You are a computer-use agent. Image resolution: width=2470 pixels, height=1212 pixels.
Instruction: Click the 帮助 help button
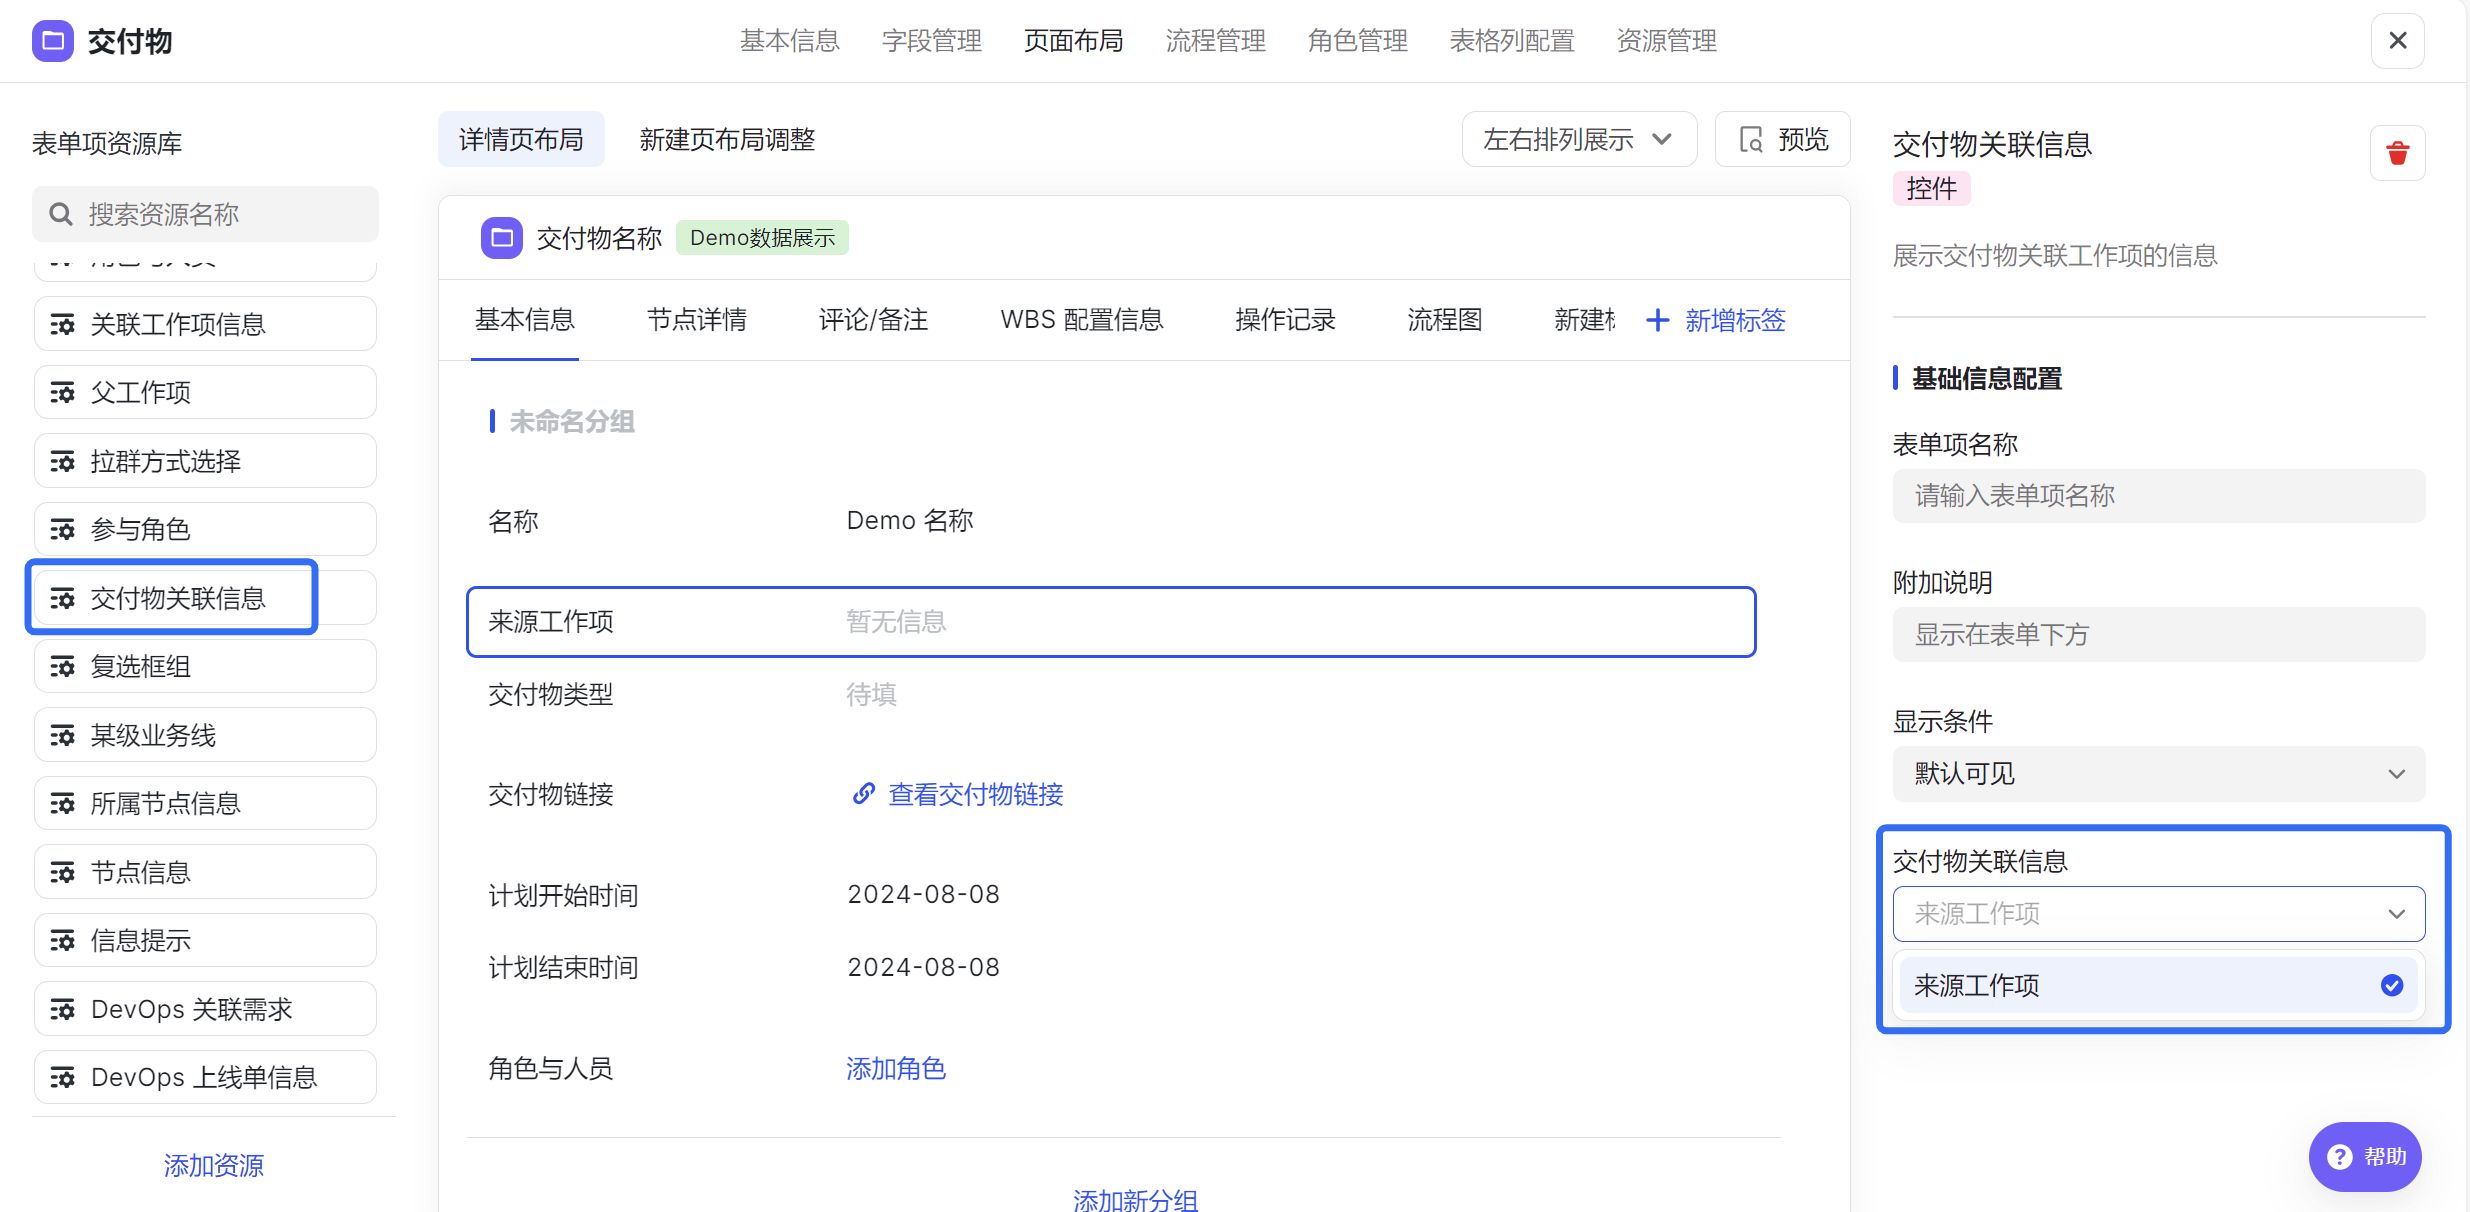(2364, 1157)
